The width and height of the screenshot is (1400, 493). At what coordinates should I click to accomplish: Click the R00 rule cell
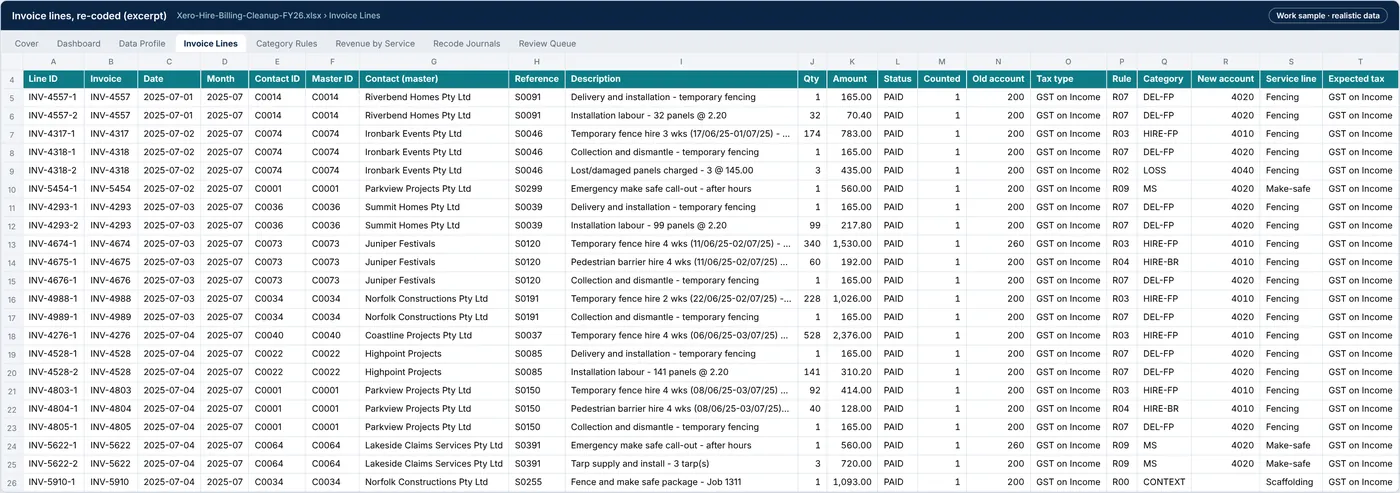pos(1122,482)
